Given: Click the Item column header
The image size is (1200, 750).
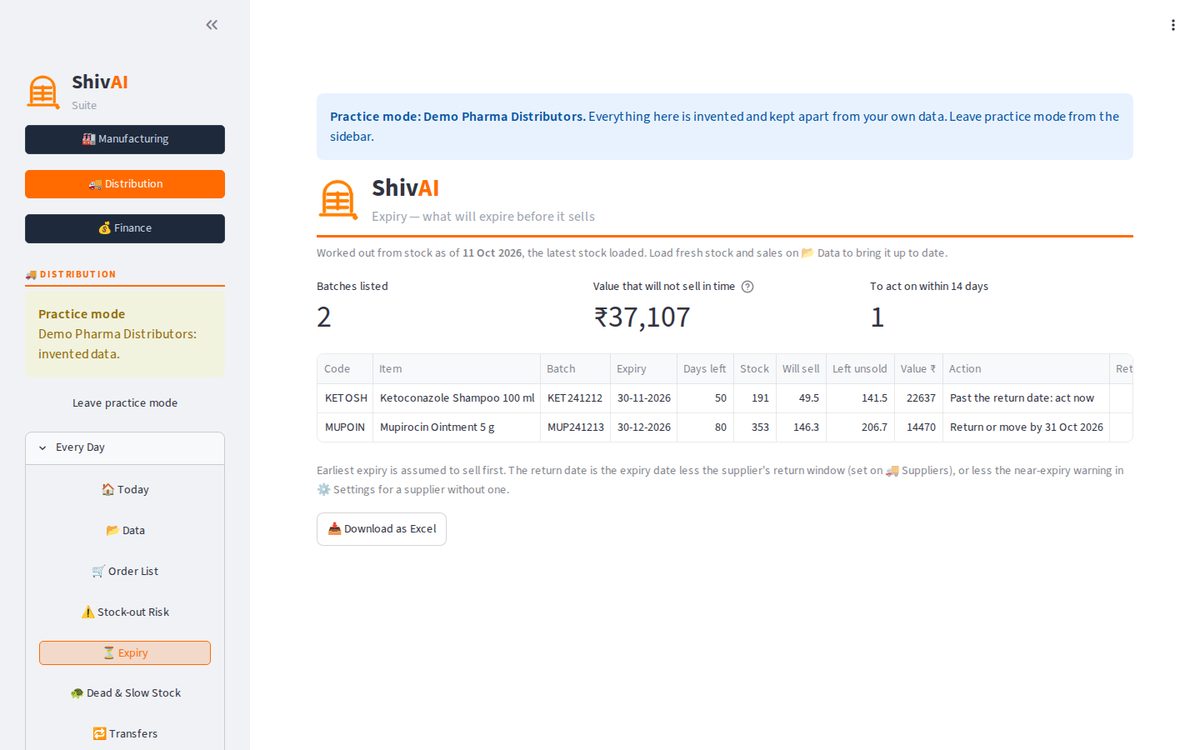Looking at the screenshot, I should 457,369.
